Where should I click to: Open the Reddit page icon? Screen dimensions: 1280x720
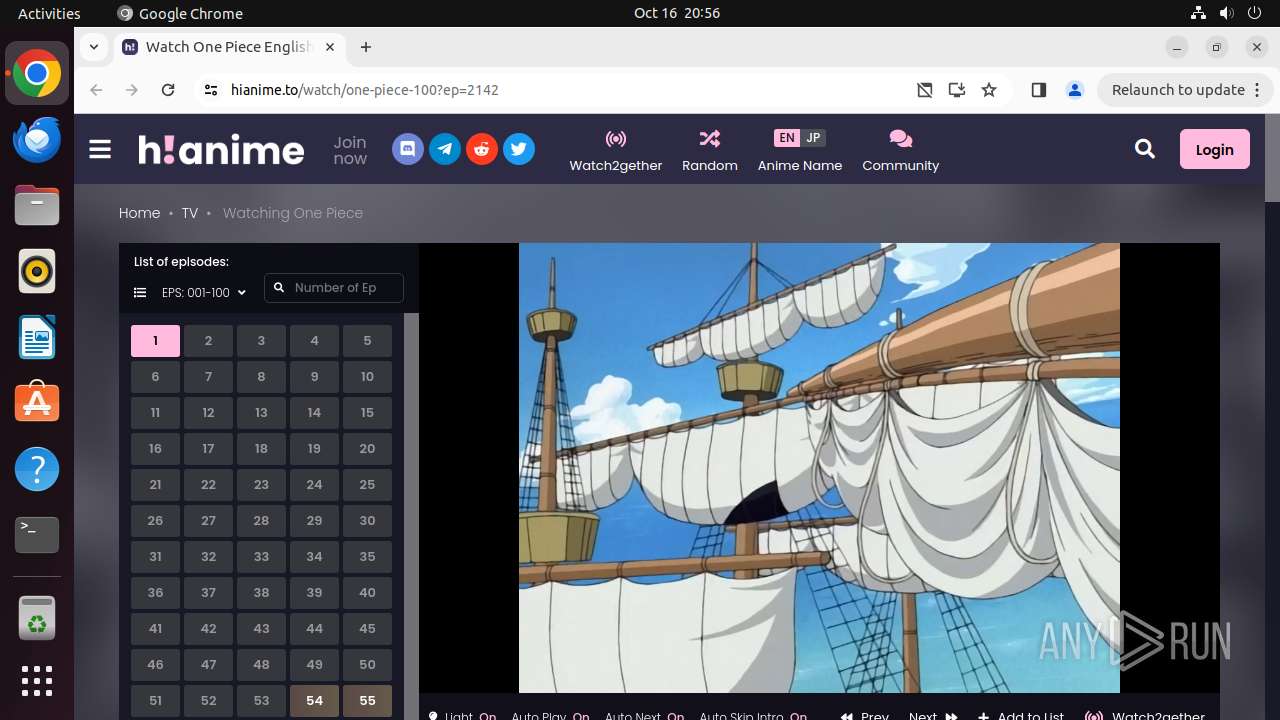(x=482, y=150)
